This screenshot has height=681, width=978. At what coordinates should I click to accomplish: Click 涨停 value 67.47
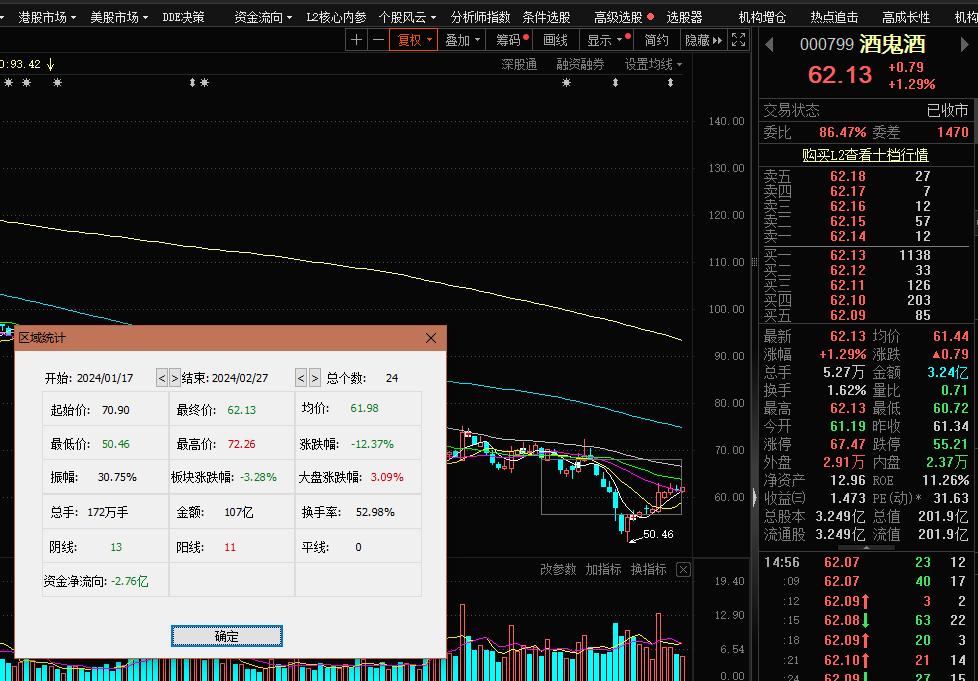click(848, 445)
